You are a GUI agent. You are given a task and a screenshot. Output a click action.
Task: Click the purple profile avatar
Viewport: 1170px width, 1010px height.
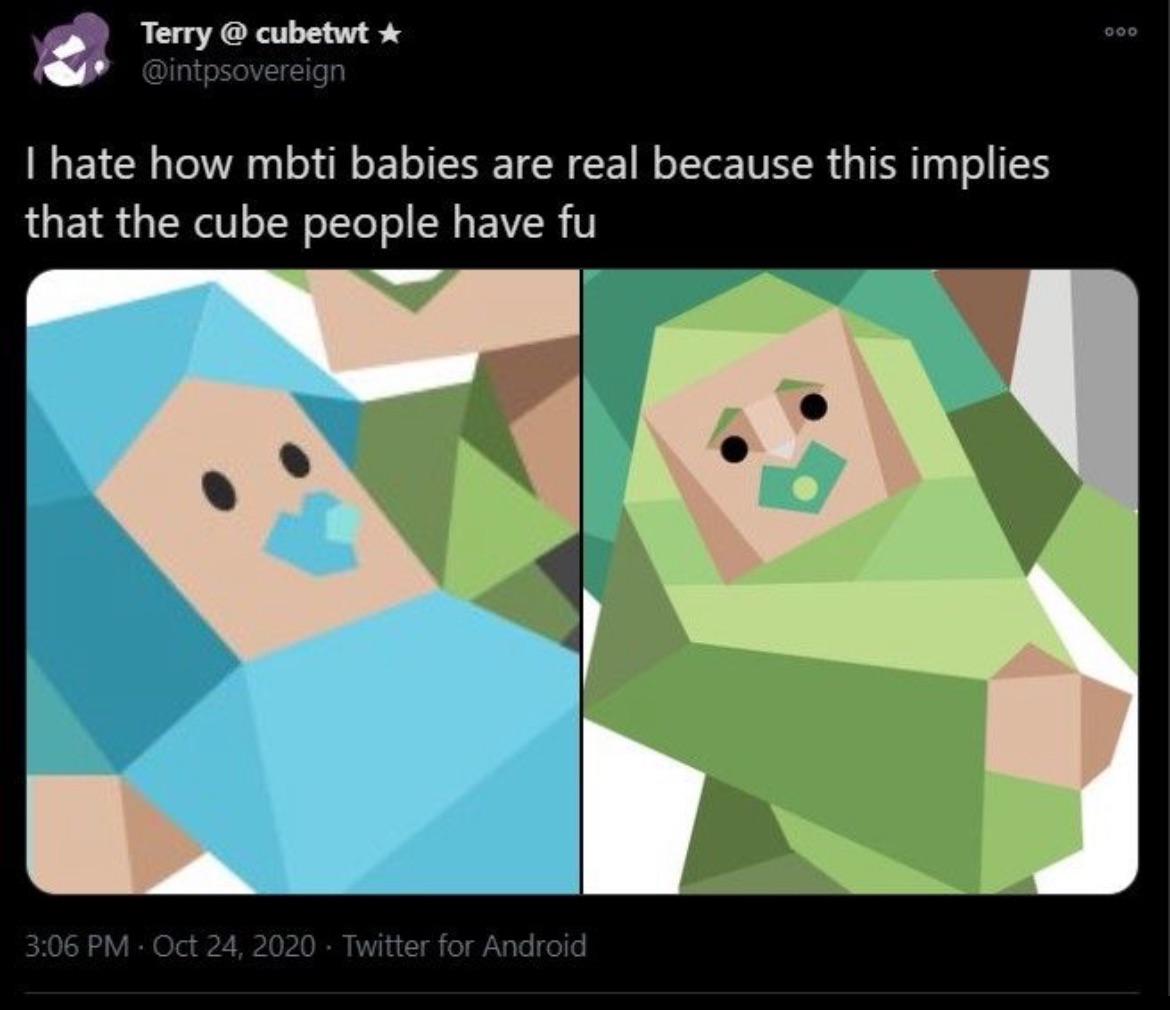point(70,52)
